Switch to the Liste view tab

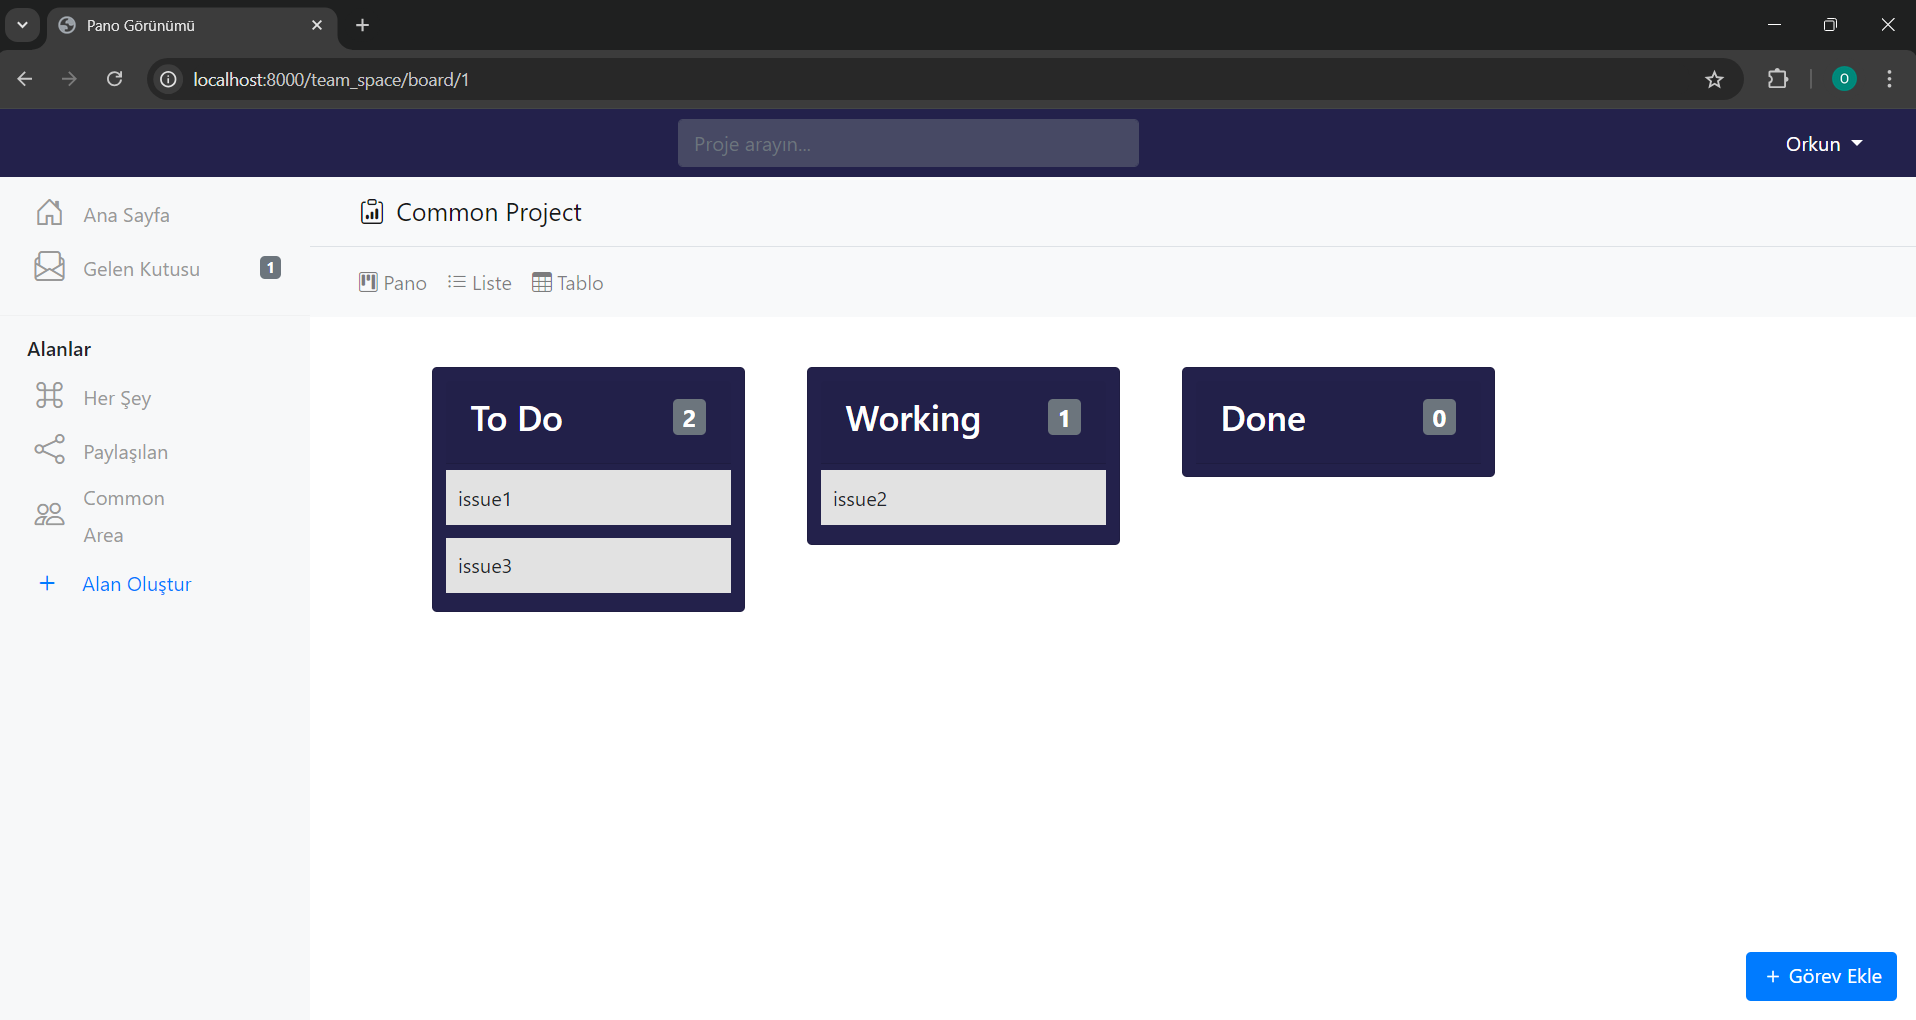point(480,283)
